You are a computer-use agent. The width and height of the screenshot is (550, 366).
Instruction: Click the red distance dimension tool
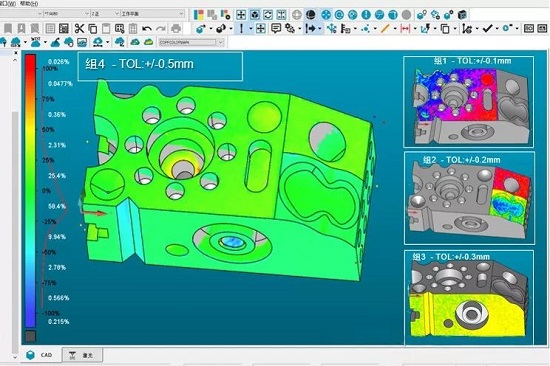coord(405,28)
